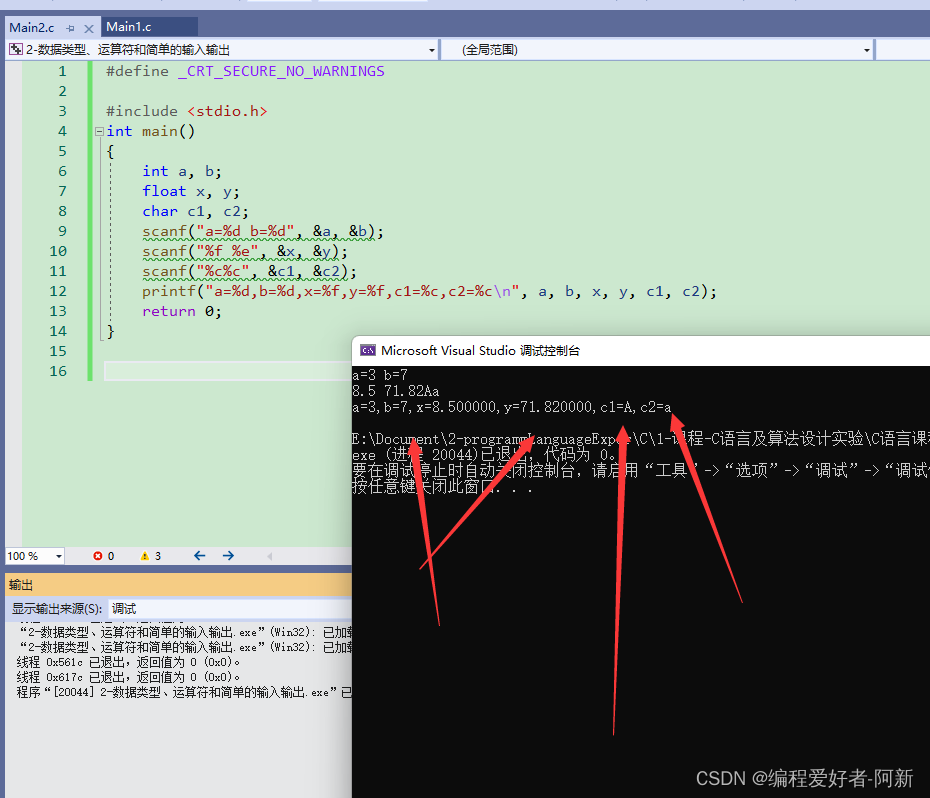This screenshot has height=798, width=930.
Task: Select the Main2.c editor tab
Action: point(31,27)
